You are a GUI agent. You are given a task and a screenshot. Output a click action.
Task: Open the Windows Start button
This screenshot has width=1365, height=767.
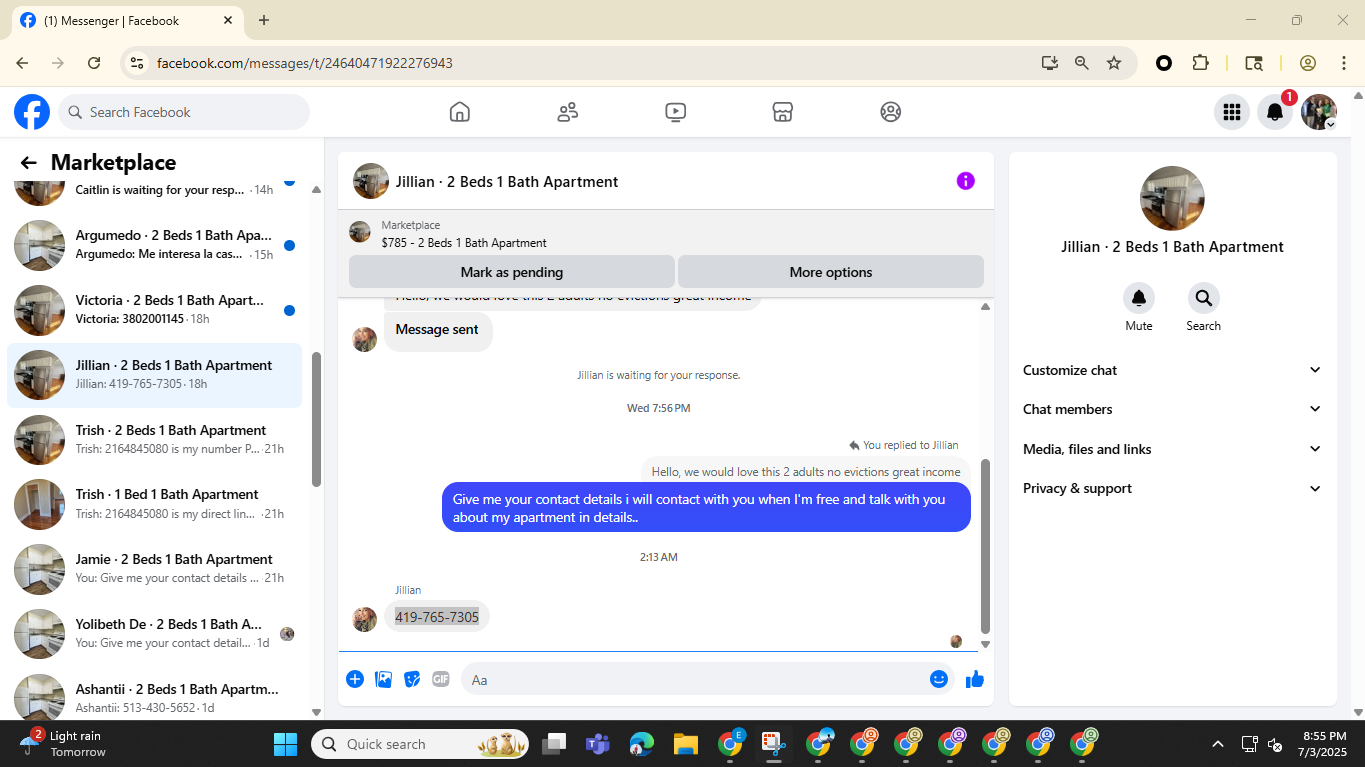tap(285, 744)
